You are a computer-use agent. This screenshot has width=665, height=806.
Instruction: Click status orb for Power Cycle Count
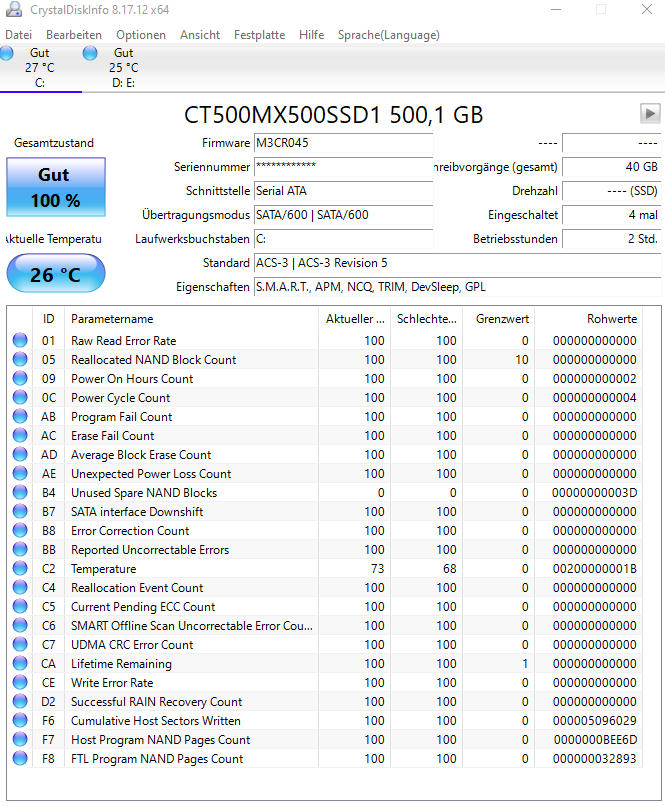tap(20, 397)
